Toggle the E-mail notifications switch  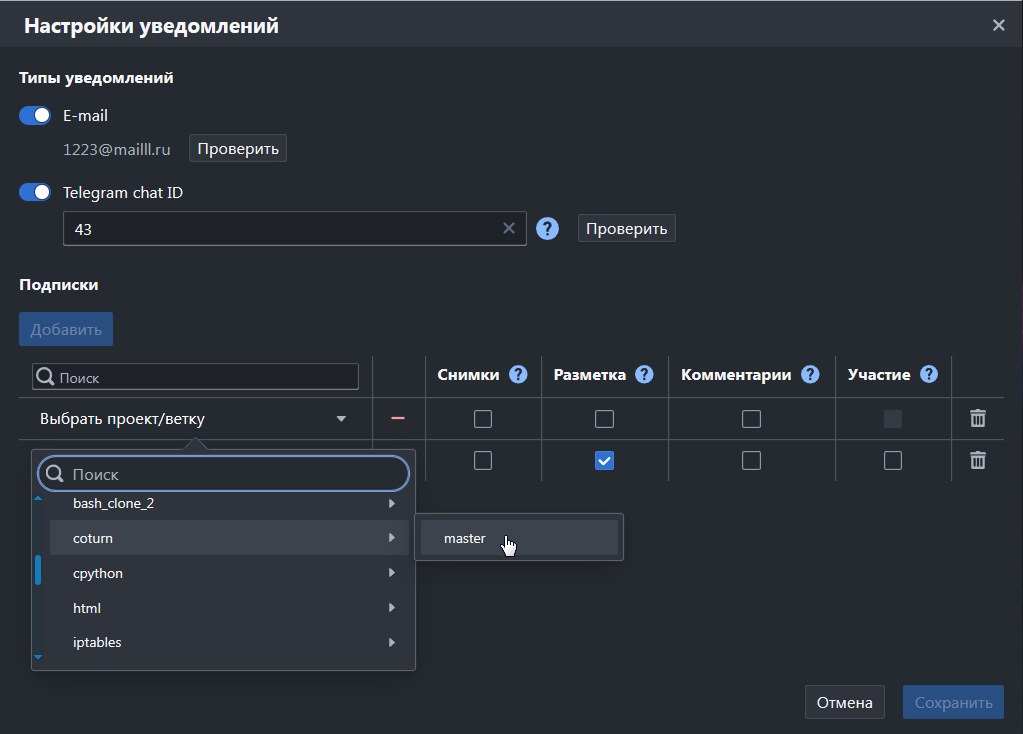point(35,115)
